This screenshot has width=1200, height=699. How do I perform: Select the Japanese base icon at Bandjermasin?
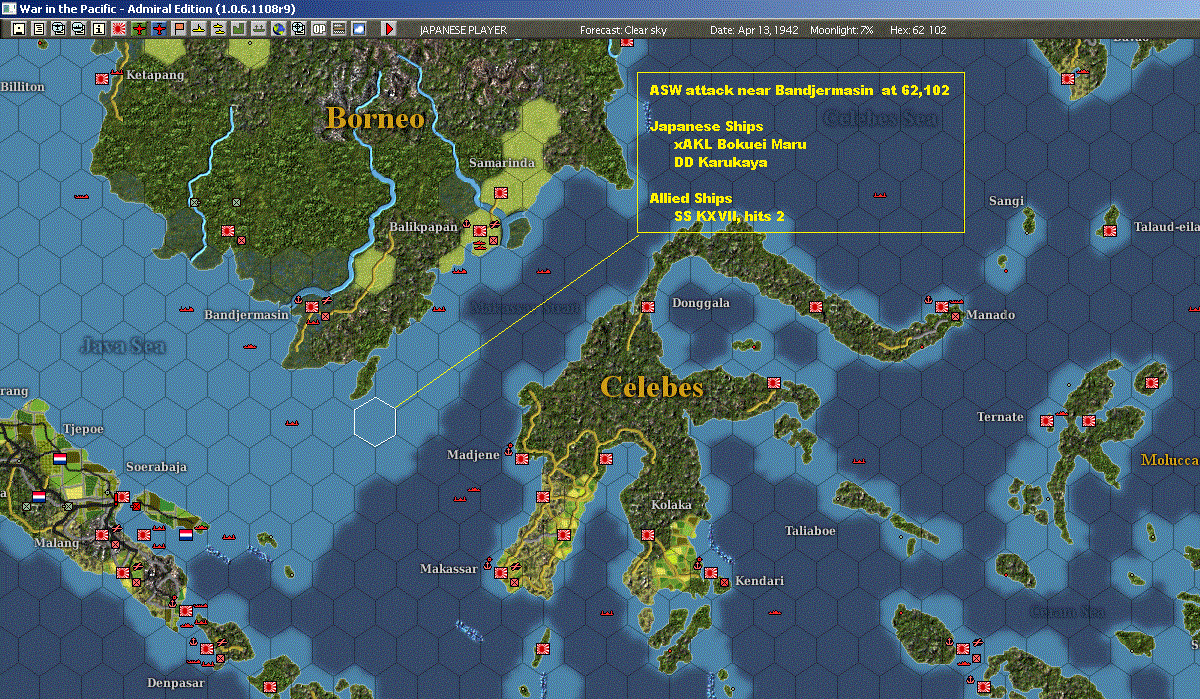(311, 307)
